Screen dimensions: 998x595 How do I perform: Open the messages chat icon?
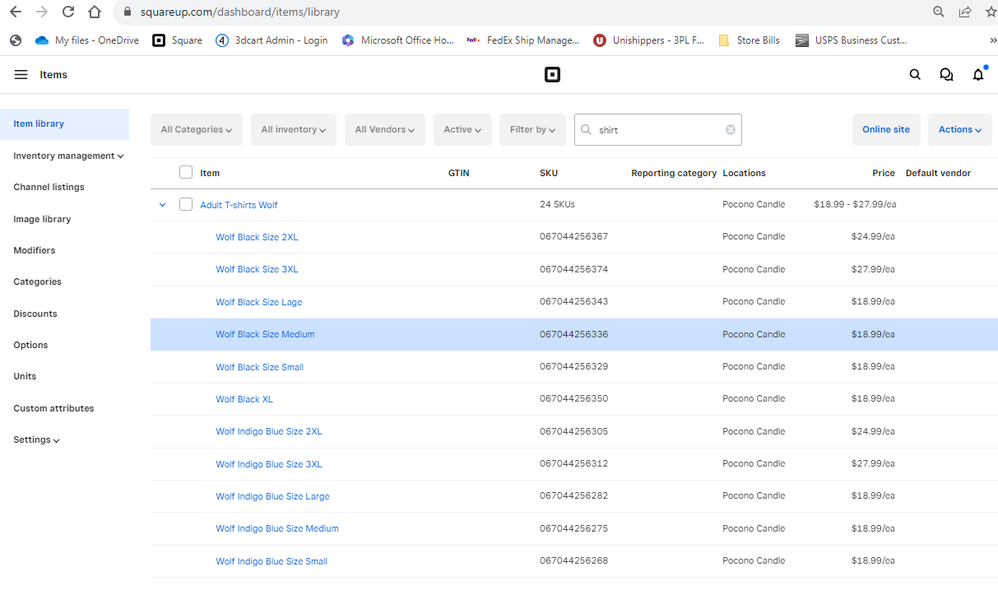click(x=946, y=75)
